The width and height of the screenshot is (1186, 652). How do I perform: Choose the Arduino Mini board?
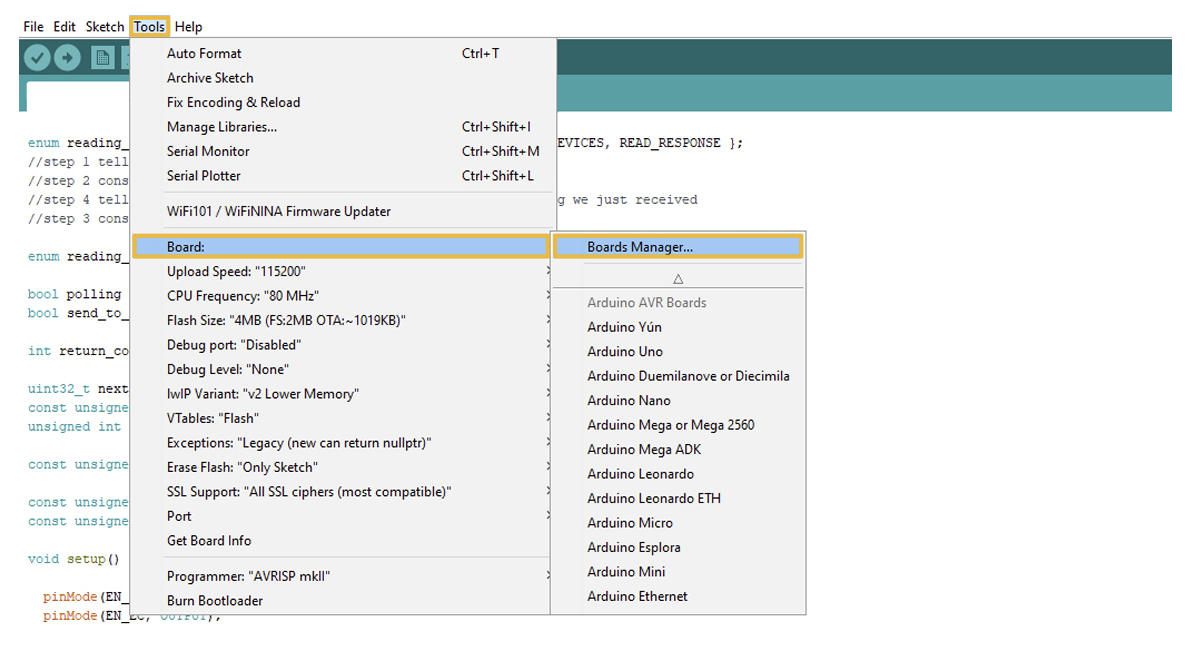pos(678,572)
